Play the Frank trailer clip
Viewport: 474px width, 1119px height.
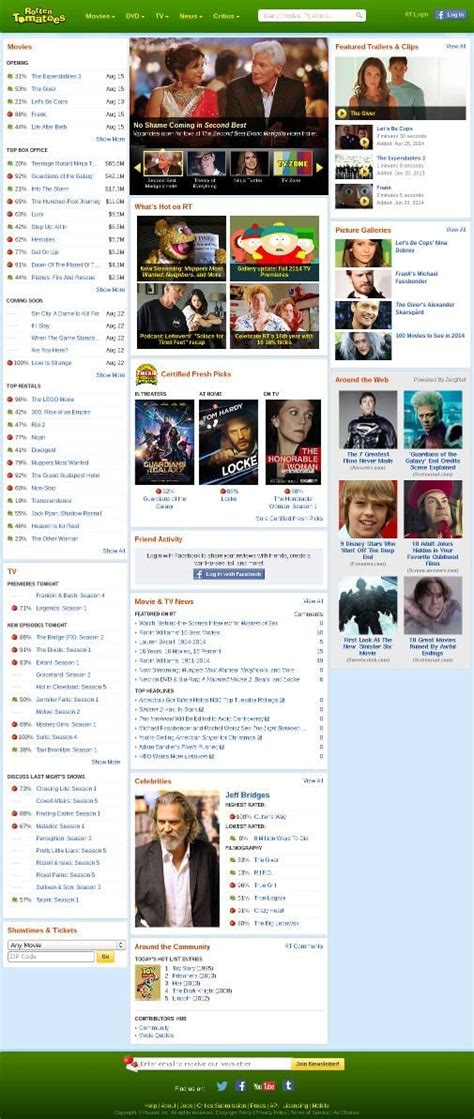point(365,201)
